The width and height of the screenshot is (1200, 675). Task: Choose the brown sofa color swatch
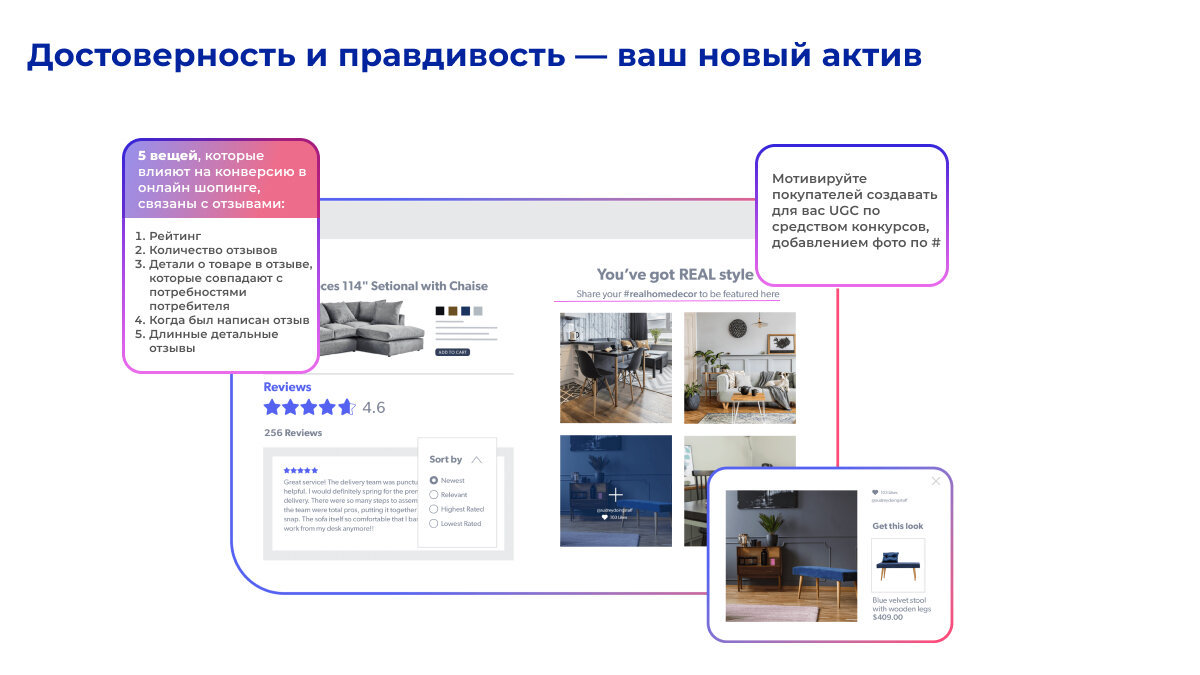coord(453,311)
